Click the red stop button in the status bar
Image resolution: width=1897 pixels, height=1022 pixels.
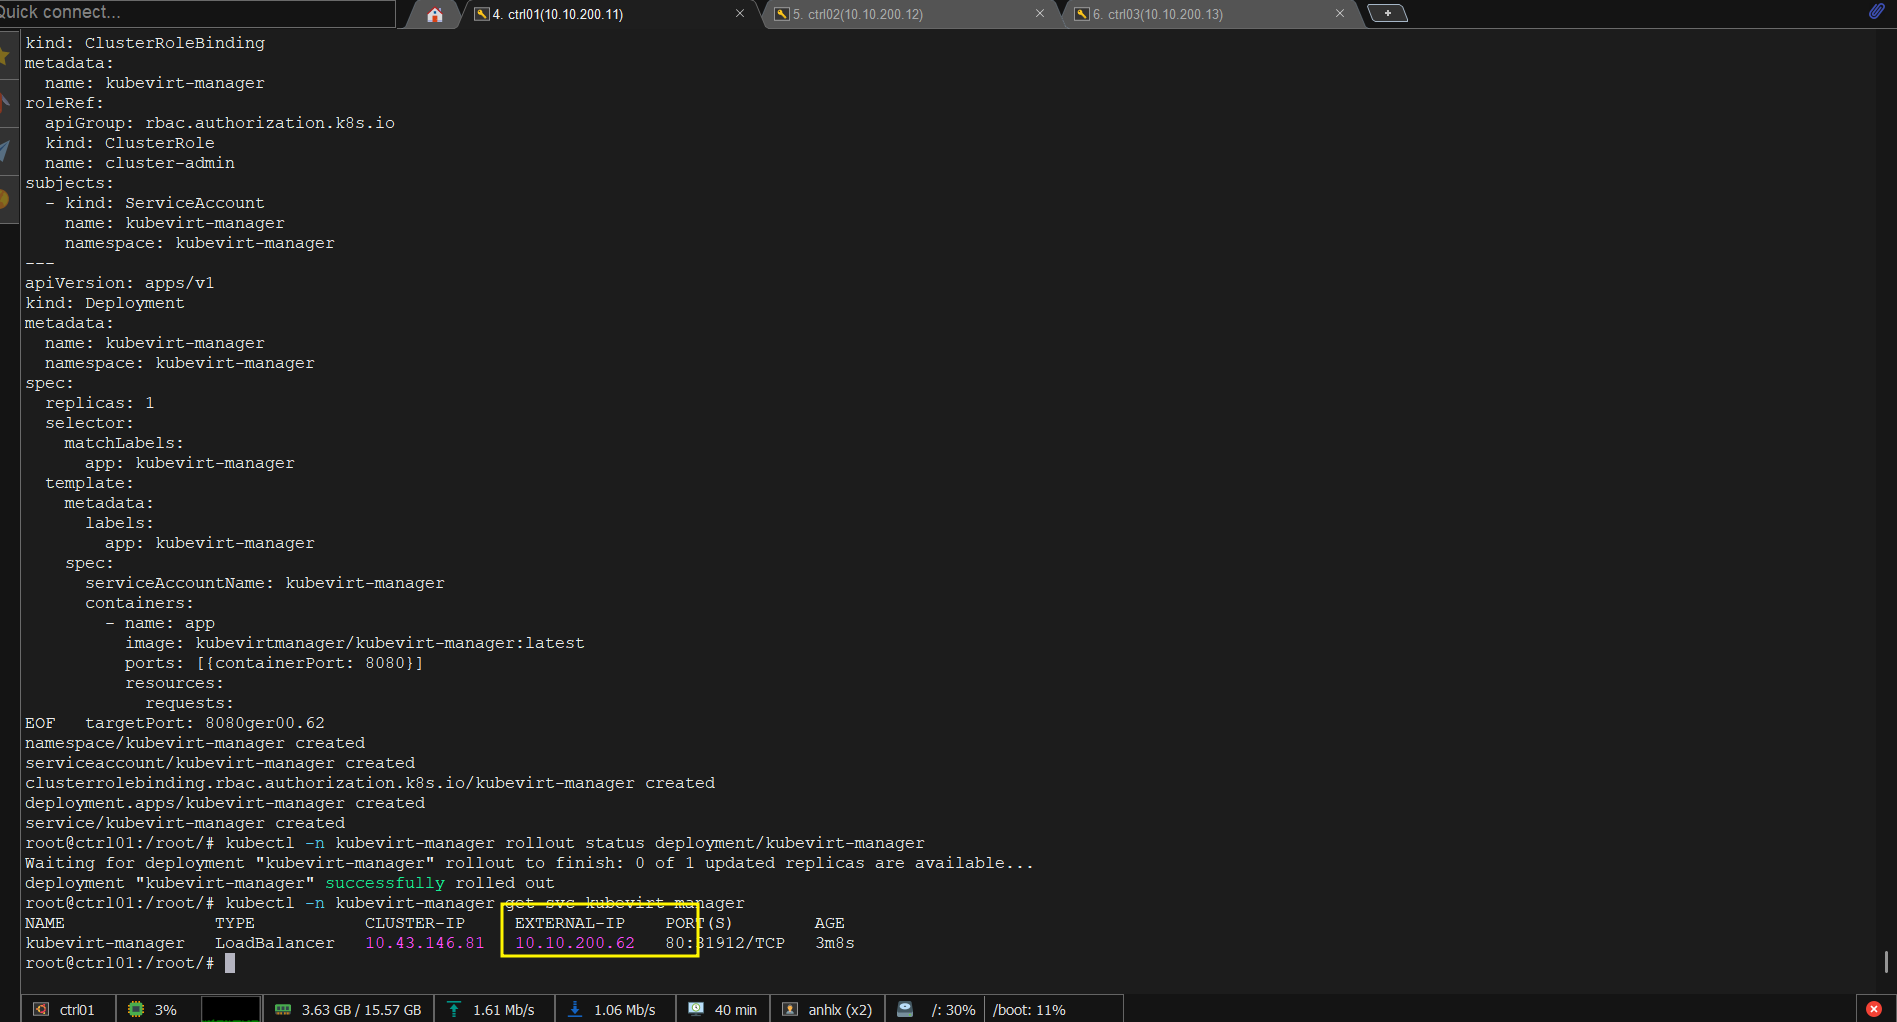click(1874, 1009)
